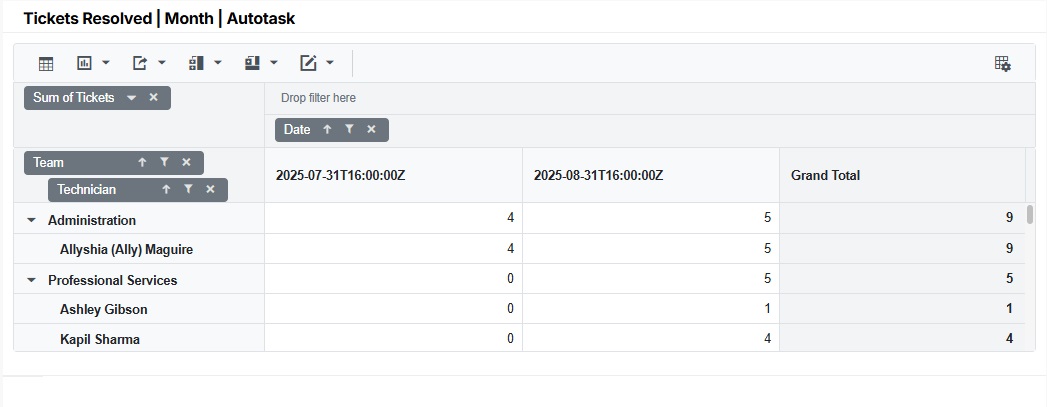Open the formatting options menu
Viewport: 1047px width, 407px height.
coord(317,63)
